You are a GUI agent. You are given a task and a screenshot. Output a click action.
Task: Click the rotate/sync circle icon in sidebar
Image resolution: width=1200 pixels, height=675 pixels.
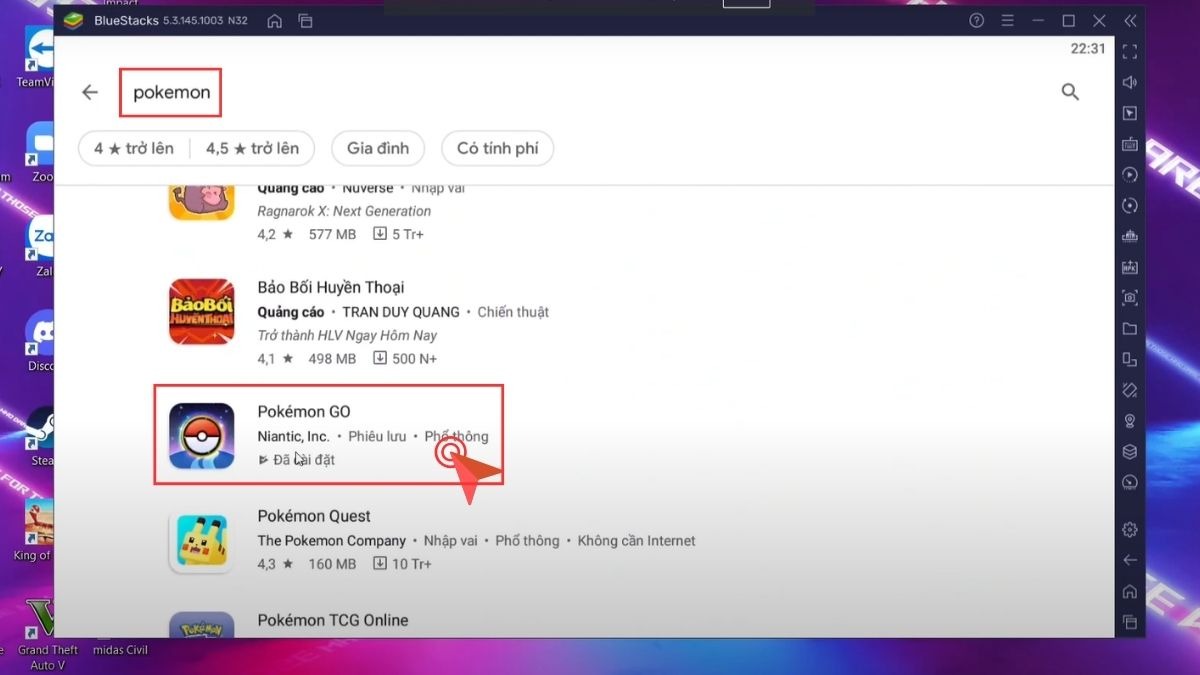(x=1130, y=206)
